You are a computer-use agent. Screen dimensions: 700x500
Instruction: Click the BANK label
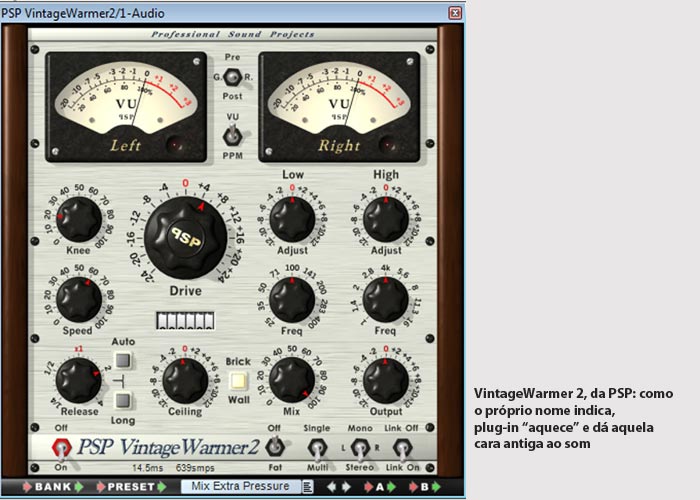(x=53, y=487)
